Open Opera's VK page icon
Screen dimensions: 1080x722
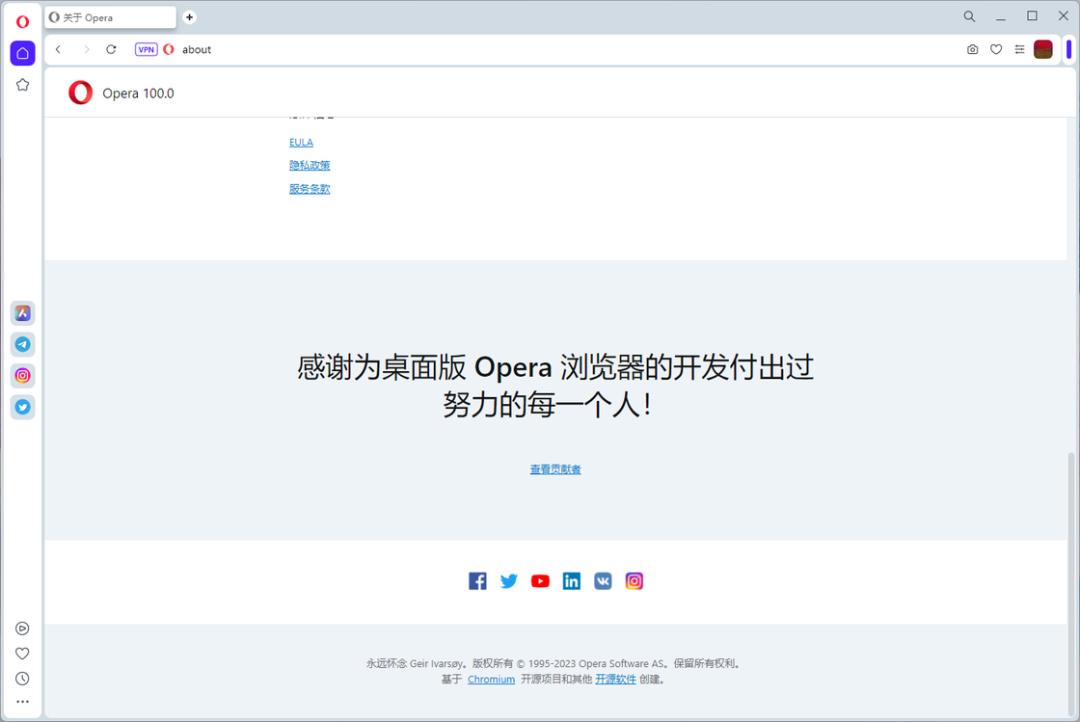pos(603,581)
